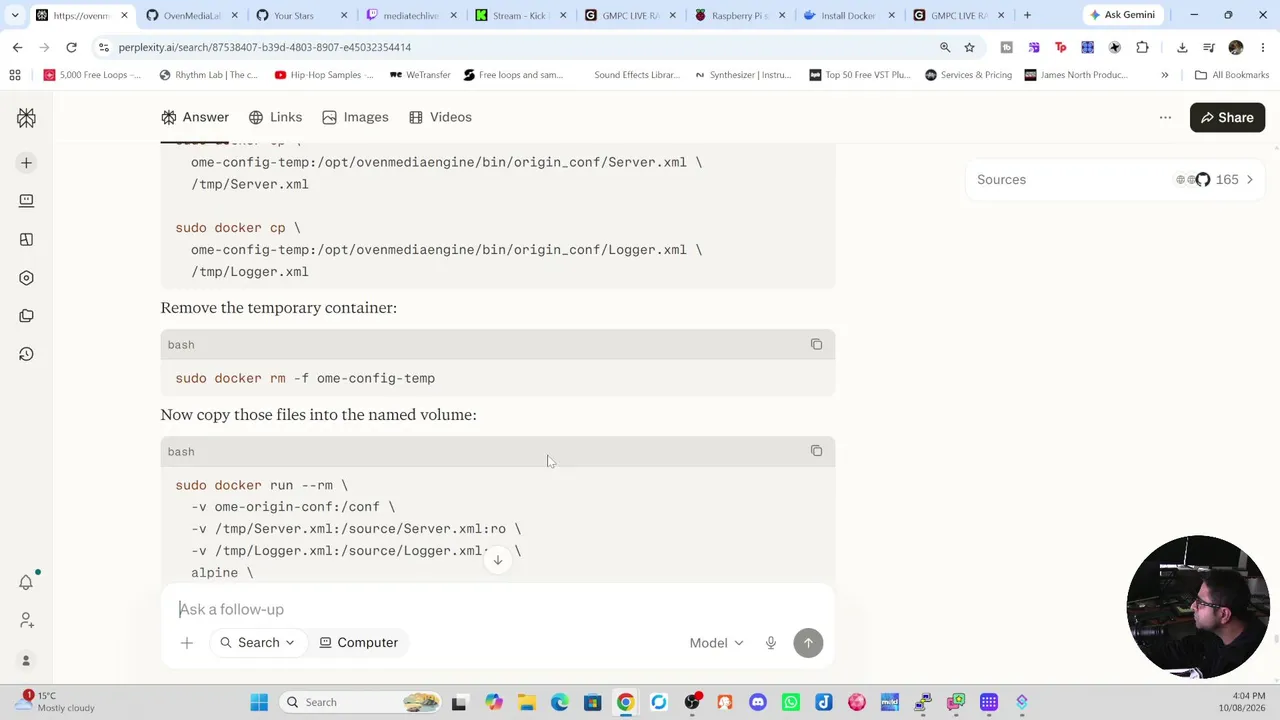Open the 'Hip-Hop Samples' bookmark

[324, 75]
